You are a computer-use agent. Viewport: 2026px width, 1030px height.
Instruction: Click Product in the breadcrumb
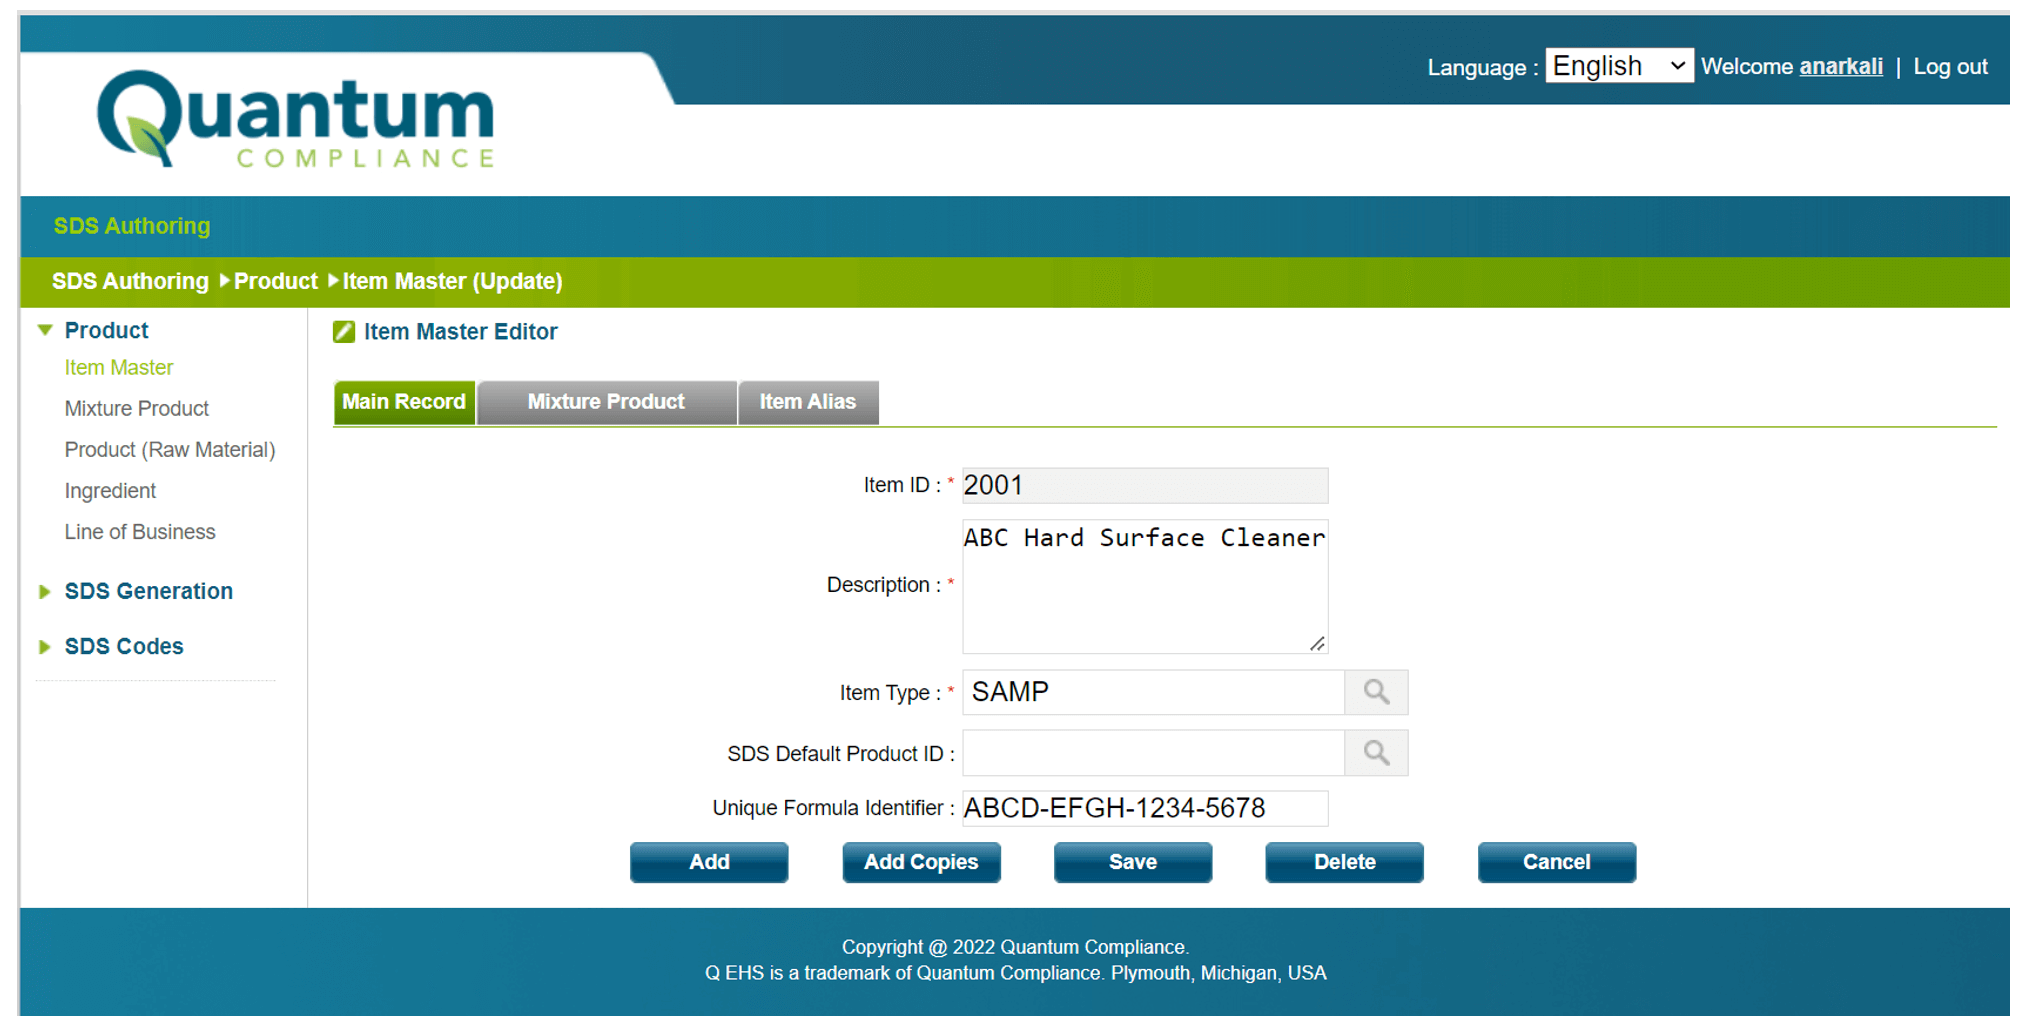coord(276,281)
